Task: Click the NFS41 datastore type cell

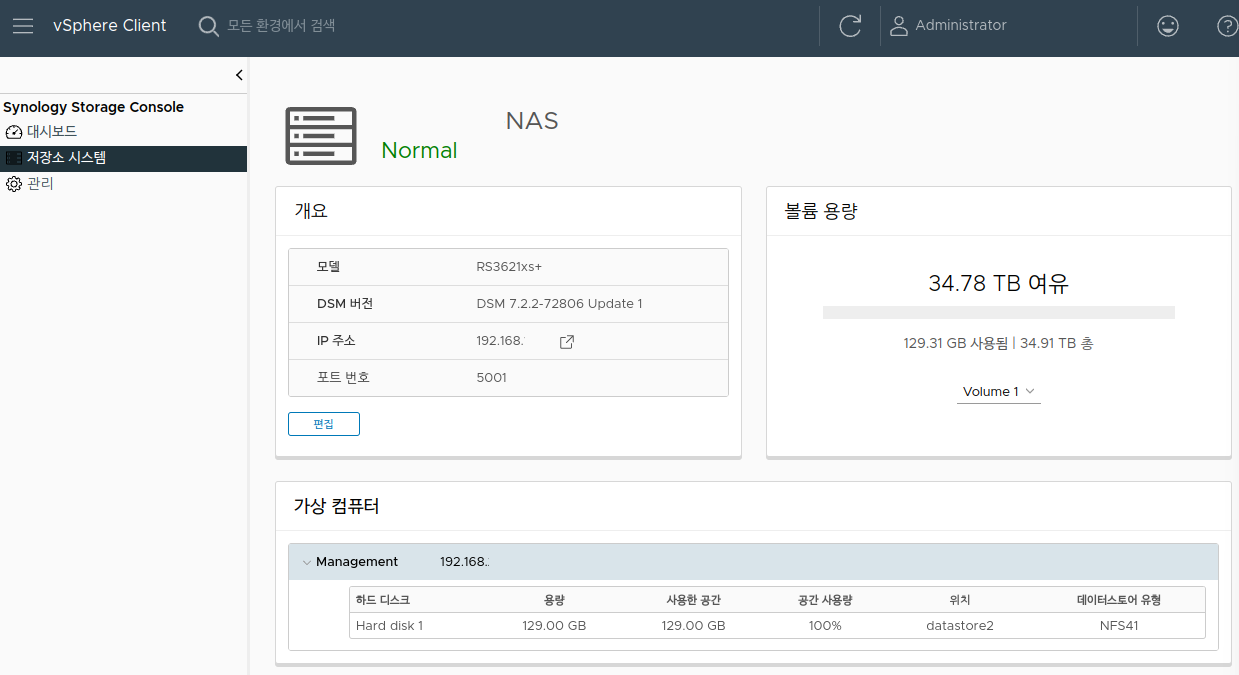Action: [1119, 626]
